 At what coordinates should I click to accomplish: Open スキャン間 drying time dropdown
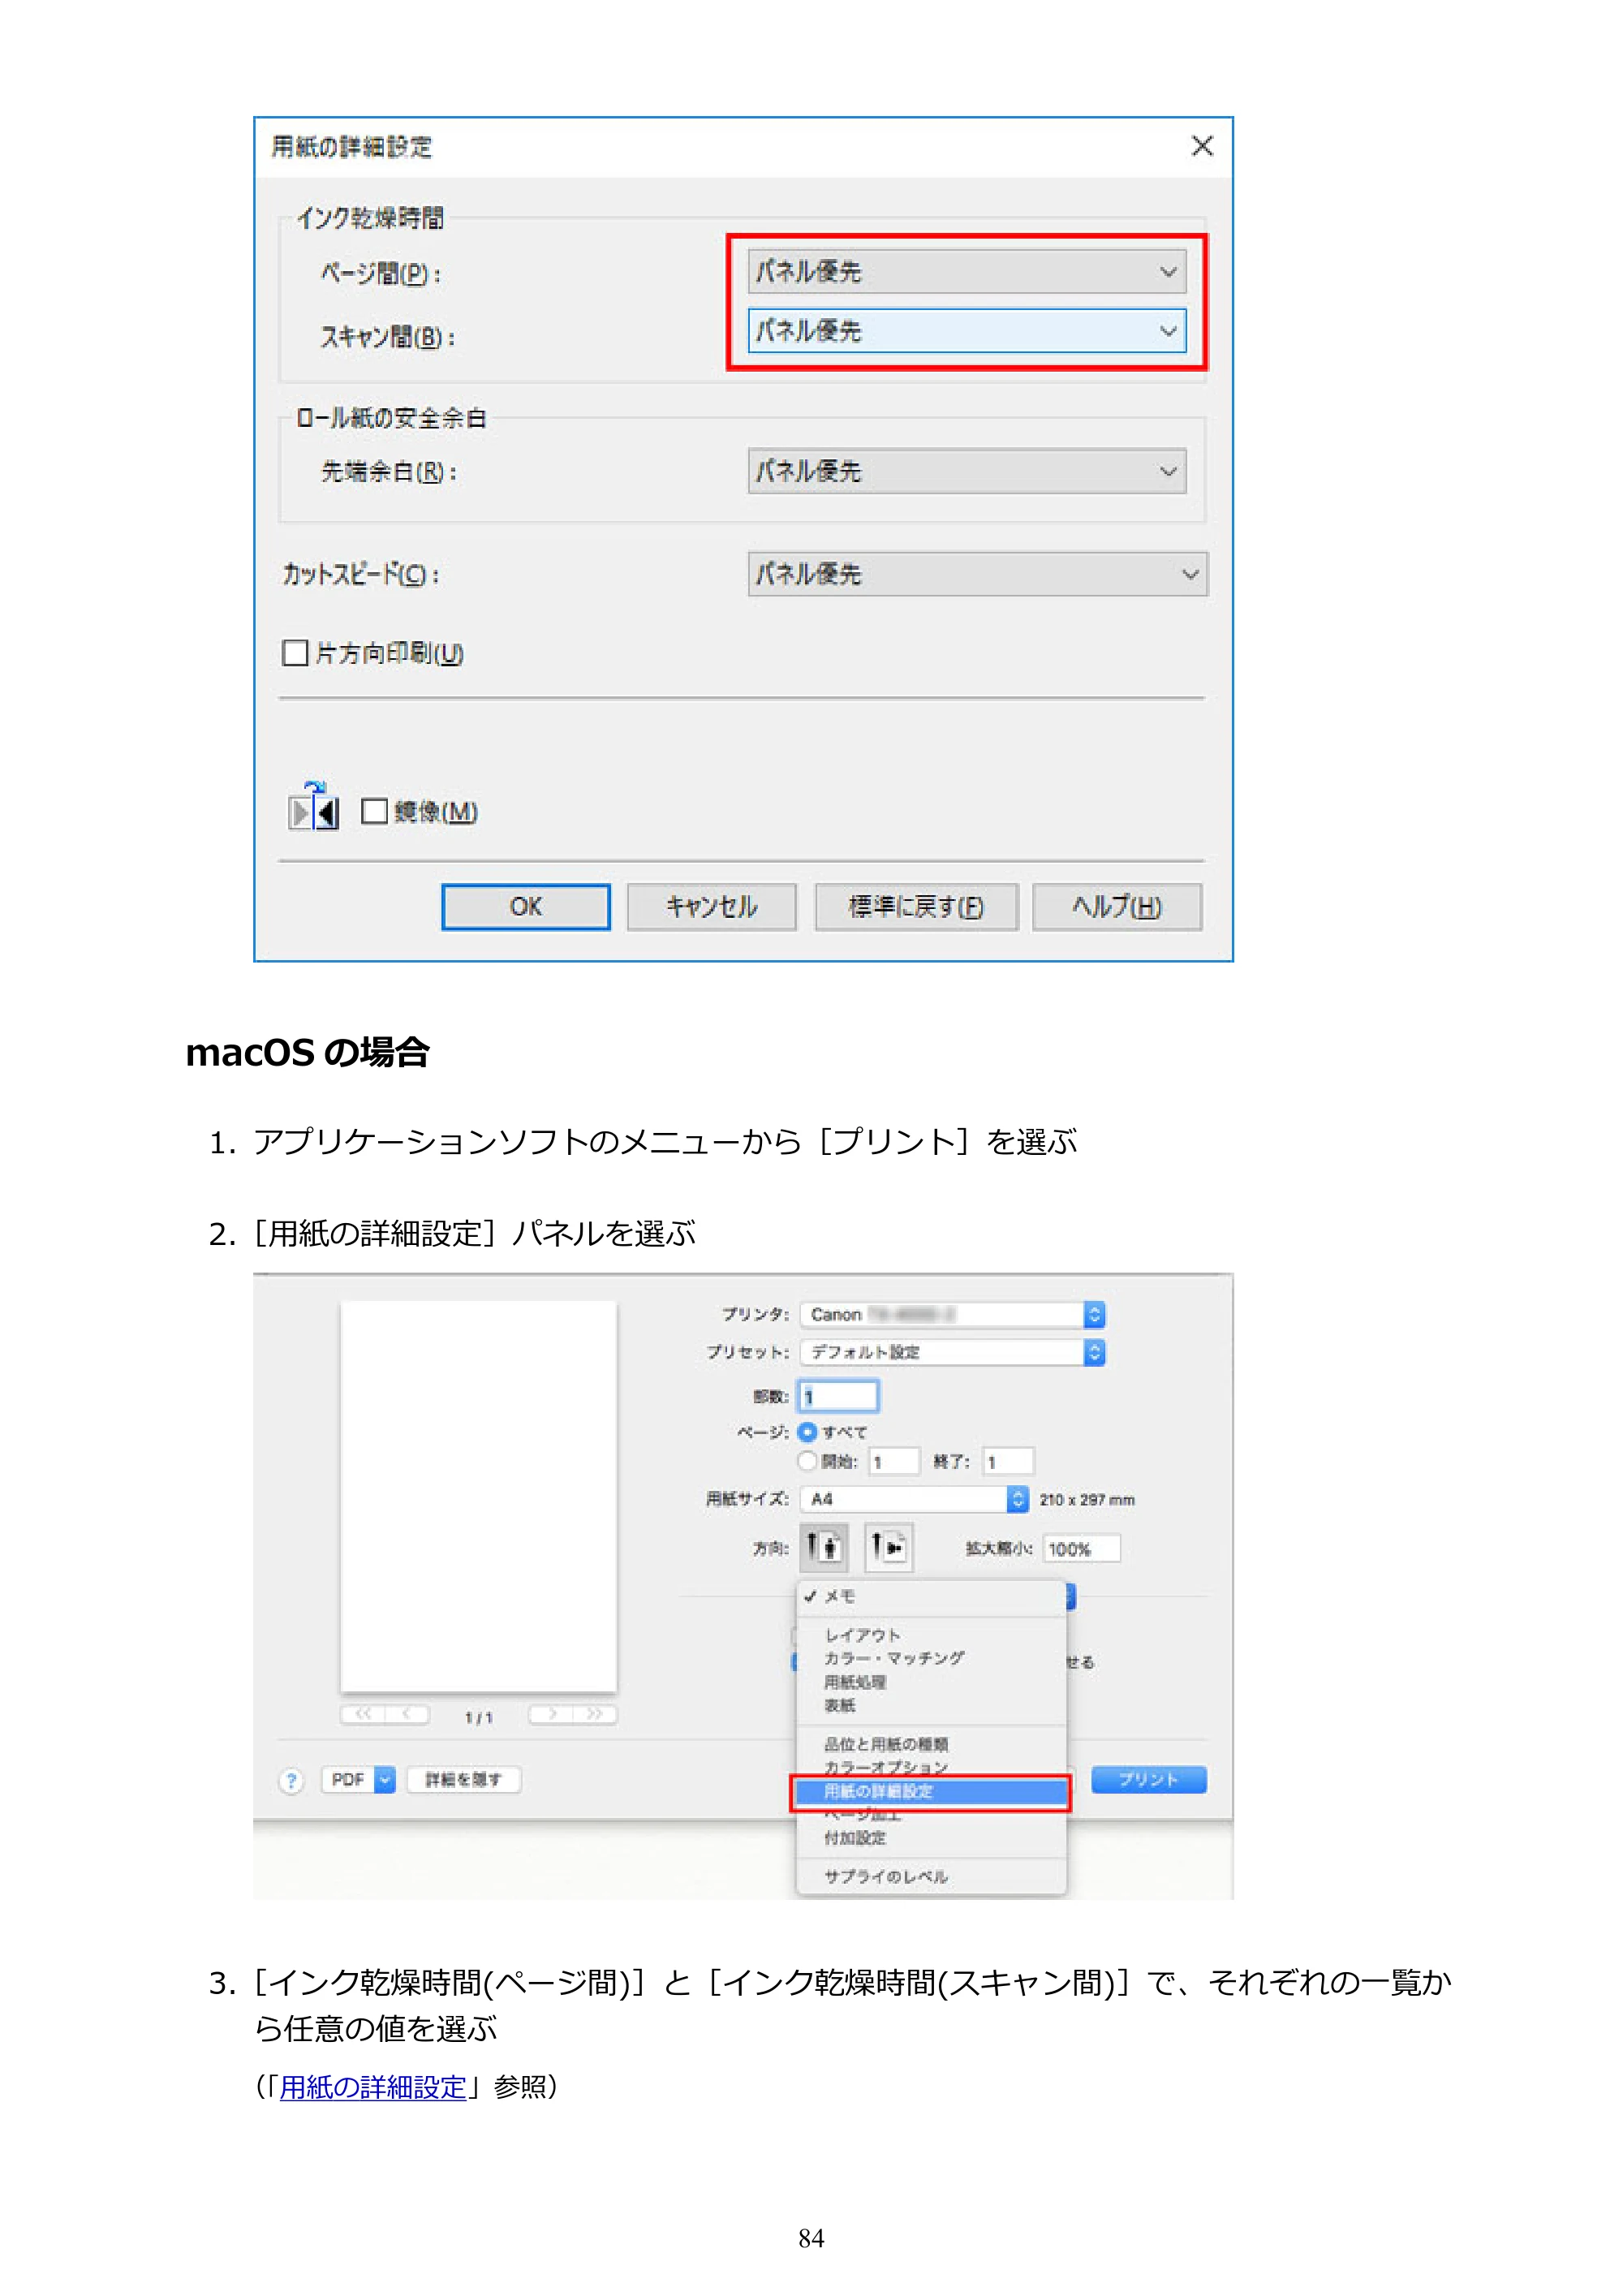coord(967,331)
